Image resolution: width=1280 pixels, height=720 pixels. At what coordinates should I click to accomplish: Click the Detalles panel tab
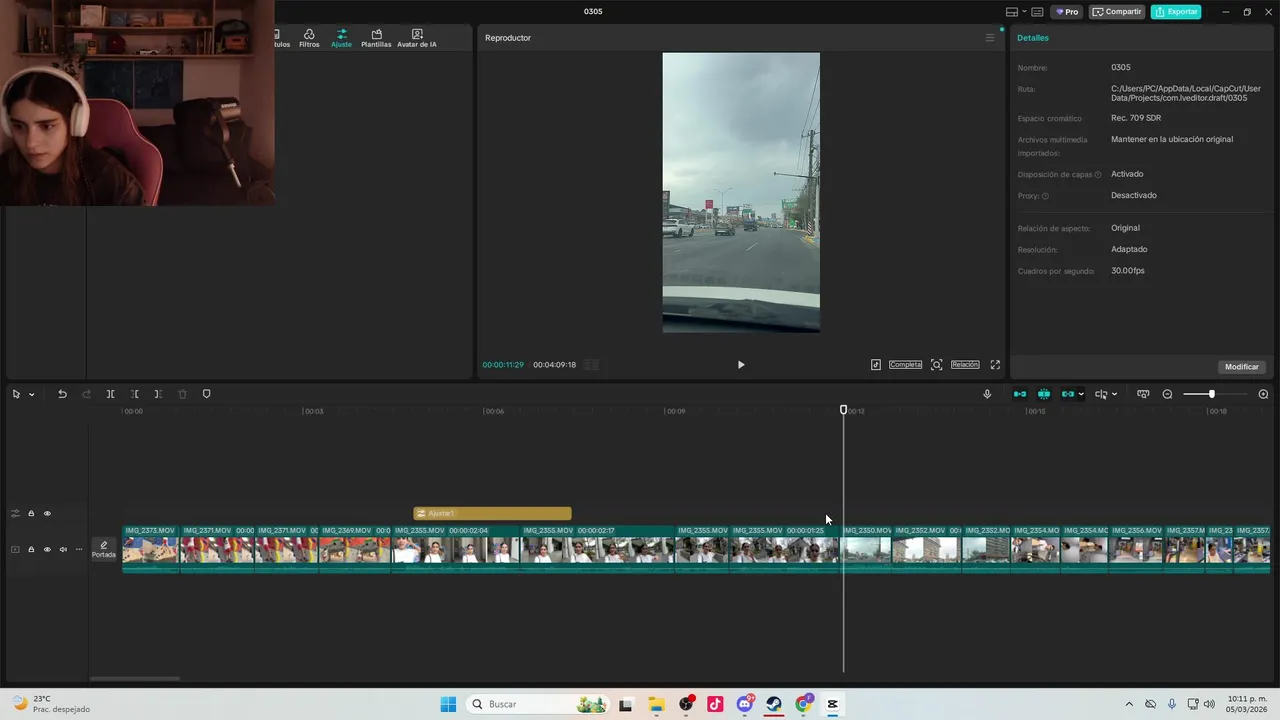[1033, 38]
